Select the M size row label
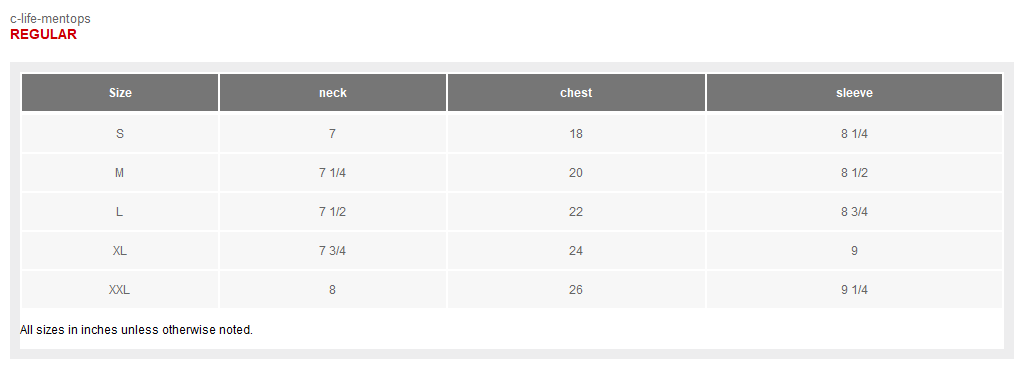This screenshot has height=374, width=1024. pos(120,173)
